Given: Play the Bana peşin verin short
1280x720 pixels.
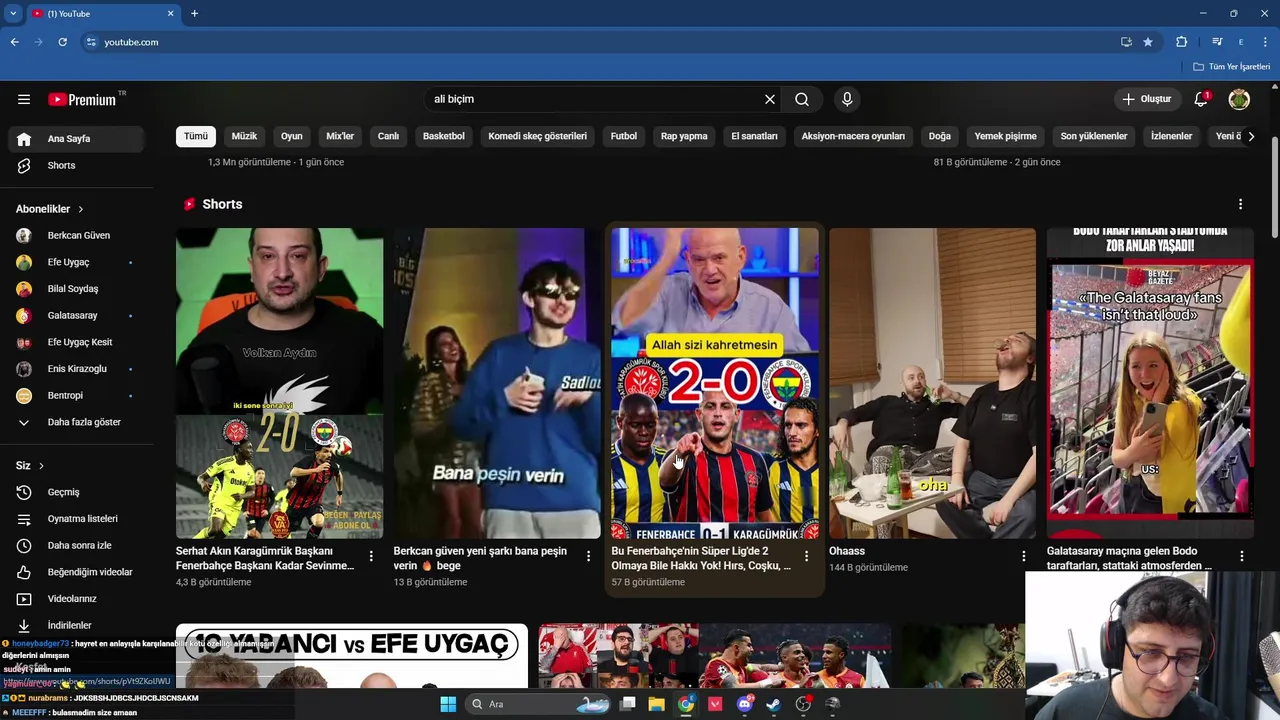Looking at the screenshot, I should tap(497, 383).
